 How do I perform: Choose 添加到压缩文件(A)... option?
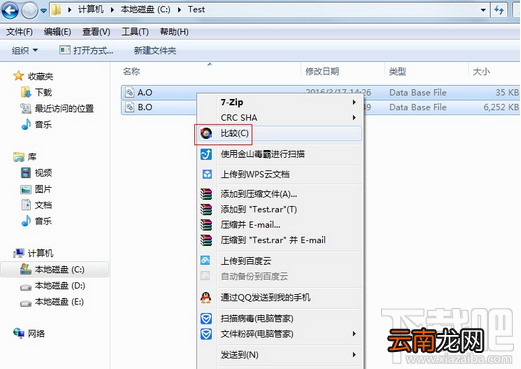pyautogui.click(x=259, y=194)
